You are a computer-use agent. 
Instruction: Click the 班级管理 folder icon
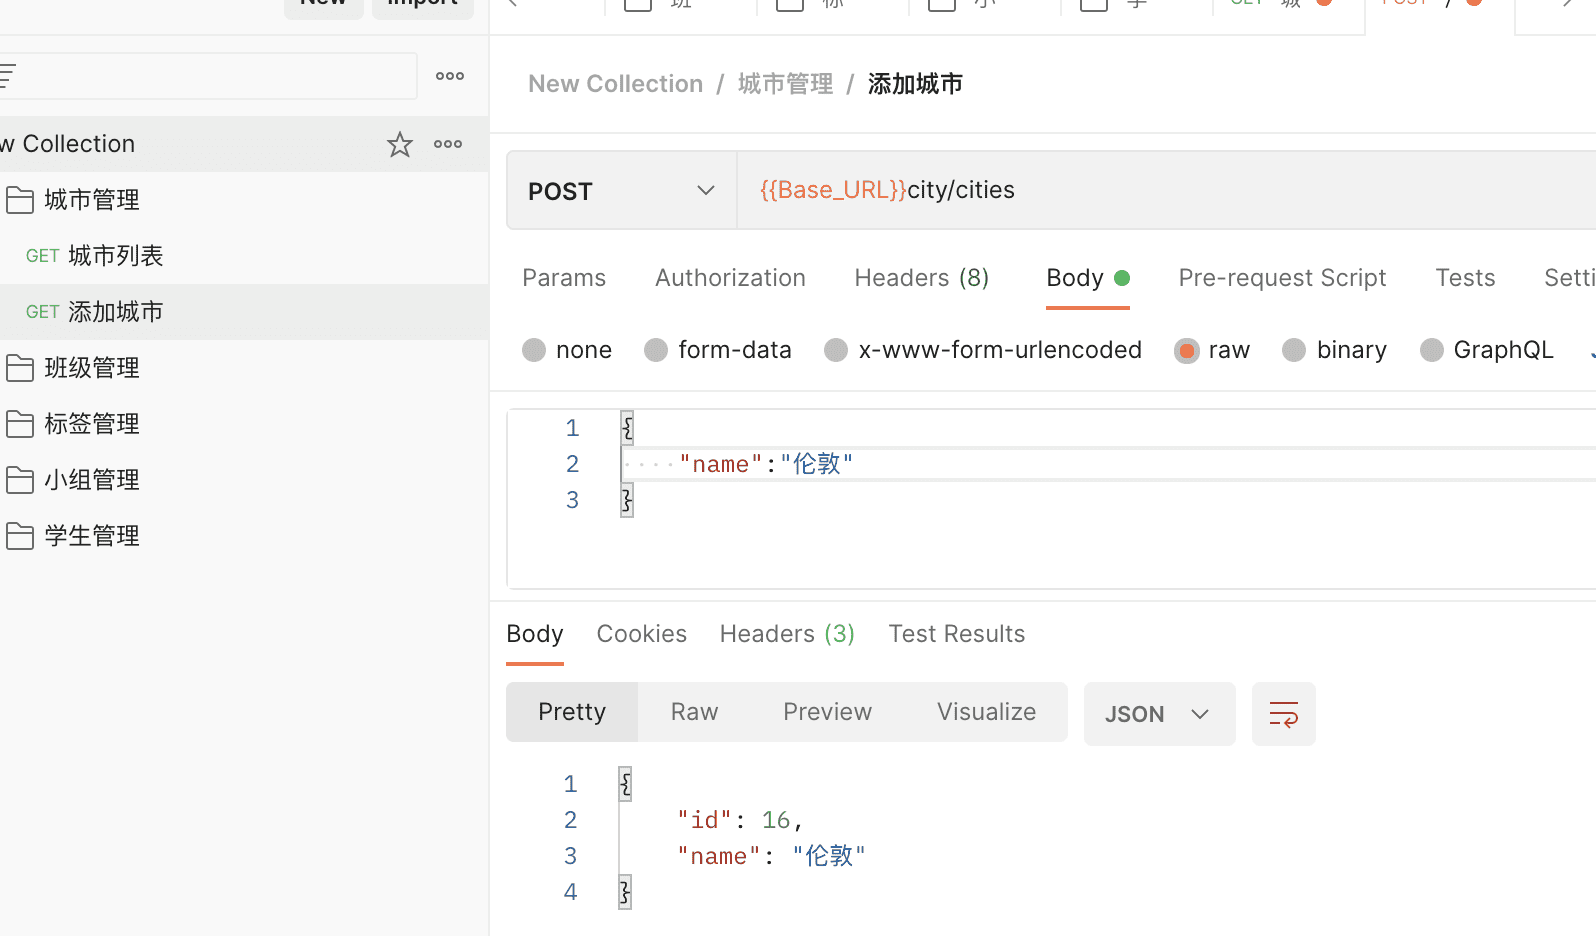click(20, 368)
